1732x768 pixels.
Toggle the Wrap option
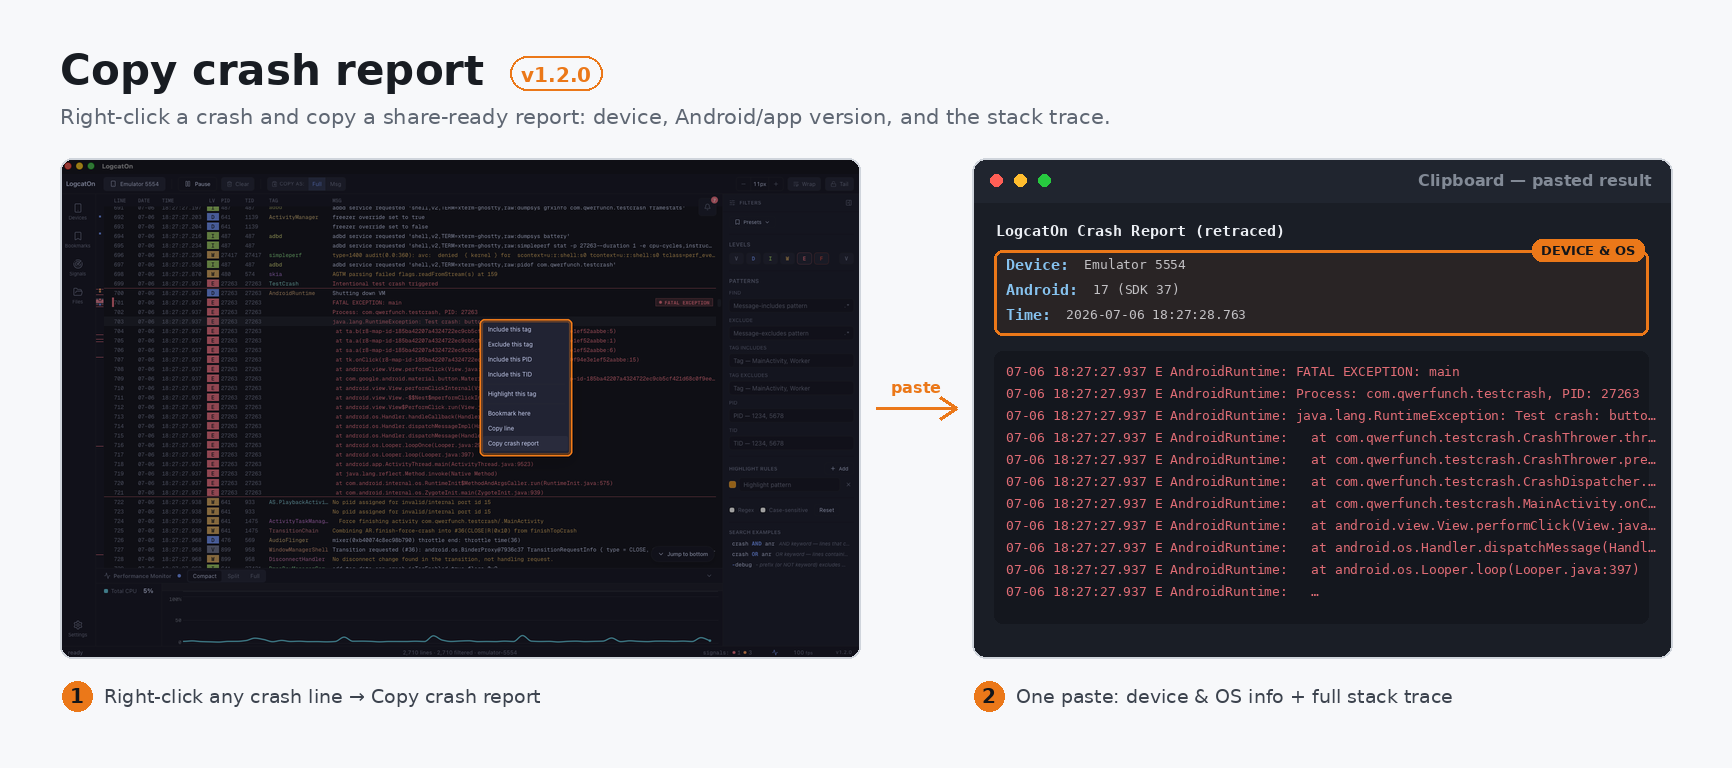pyautogui.click(x=804, y=184)
